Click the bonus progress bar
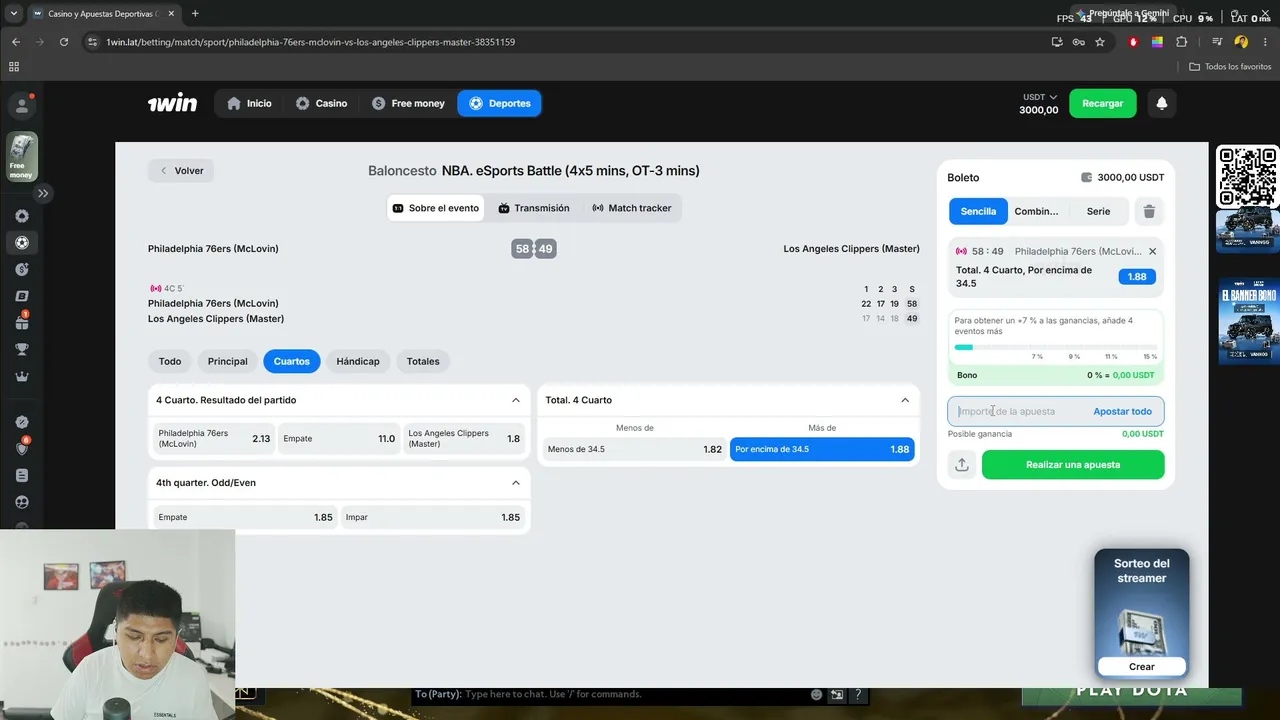 pyautogui.click(x=1055, y=347)
